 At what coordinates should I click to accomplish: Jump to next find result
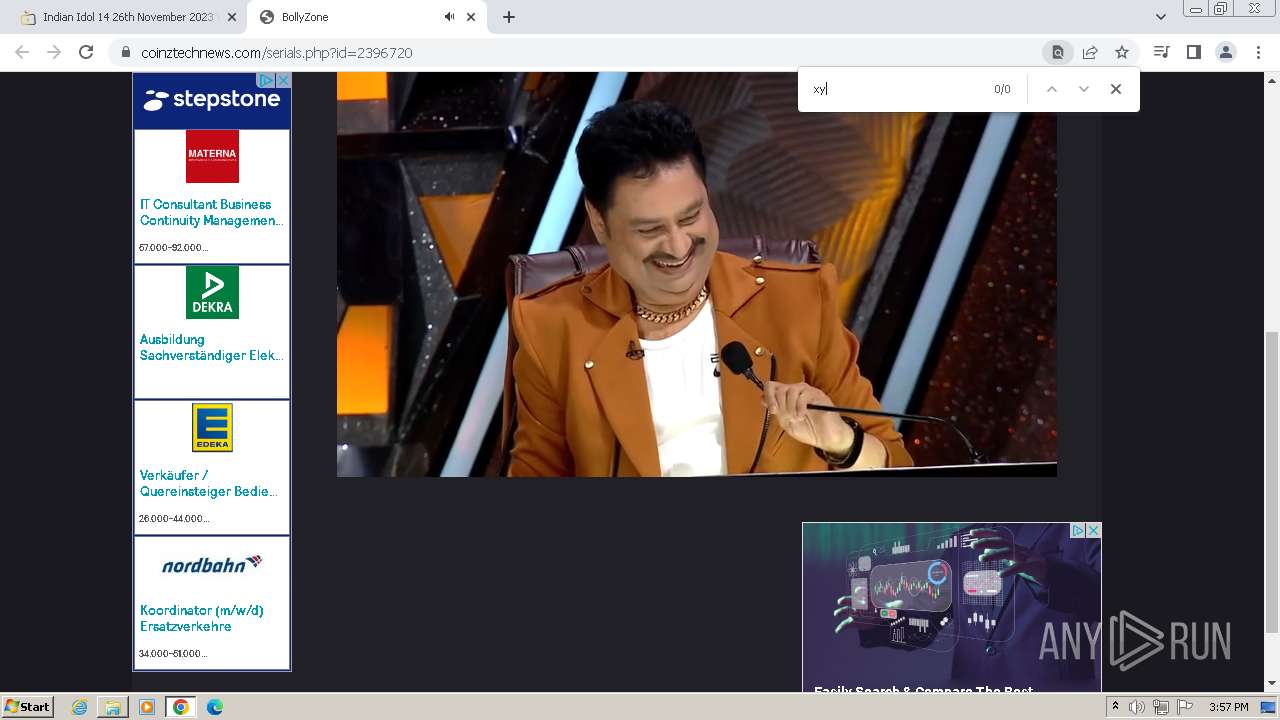[1083, 89]
